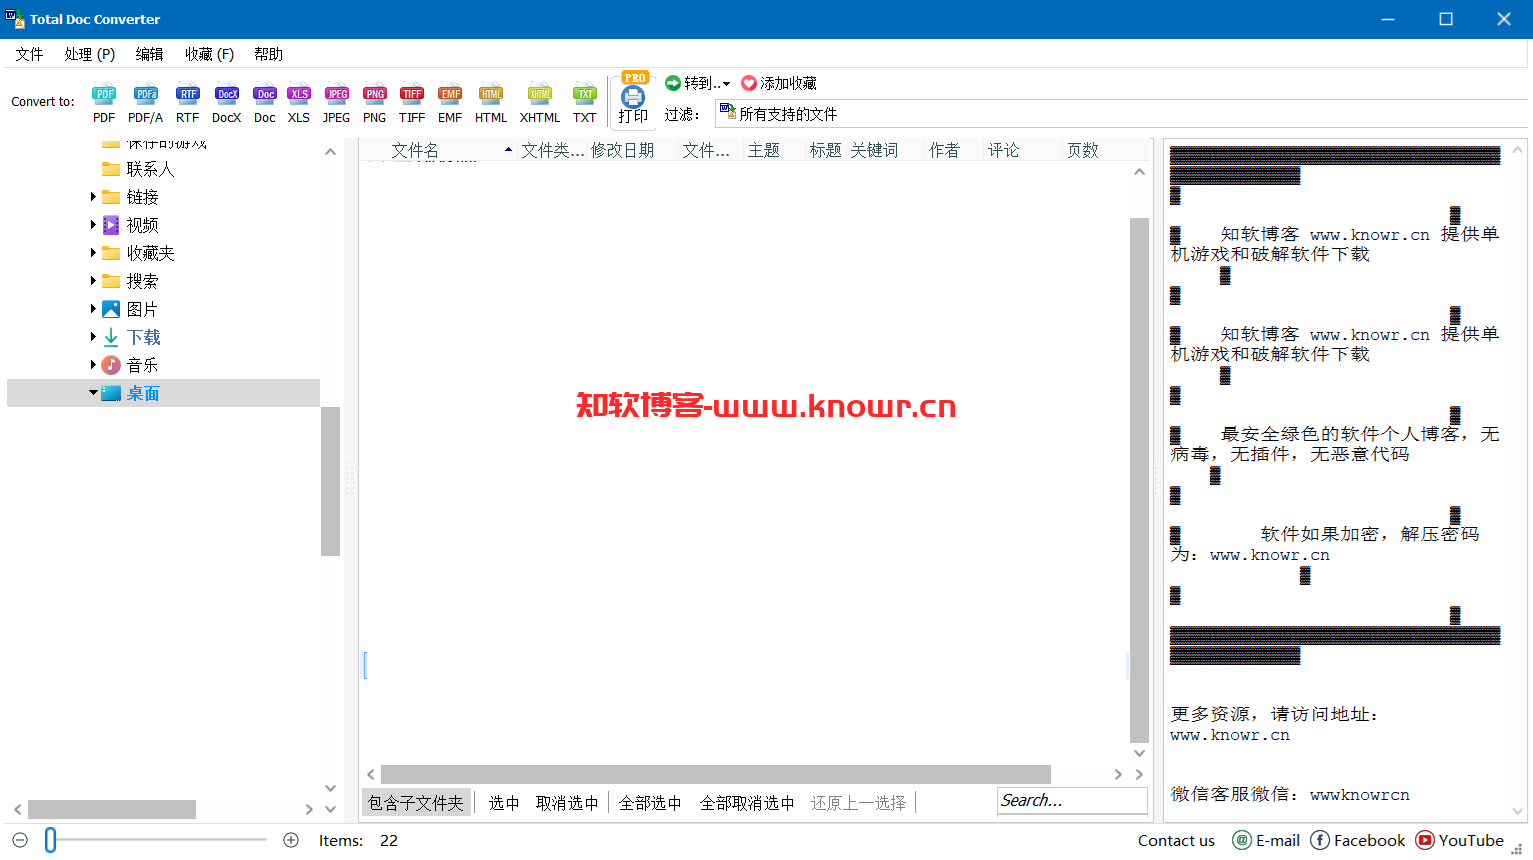Viewport: 1533px width, 860px height.
Task: Click the DocX convert icon
Action: click(x=227, y=103)
